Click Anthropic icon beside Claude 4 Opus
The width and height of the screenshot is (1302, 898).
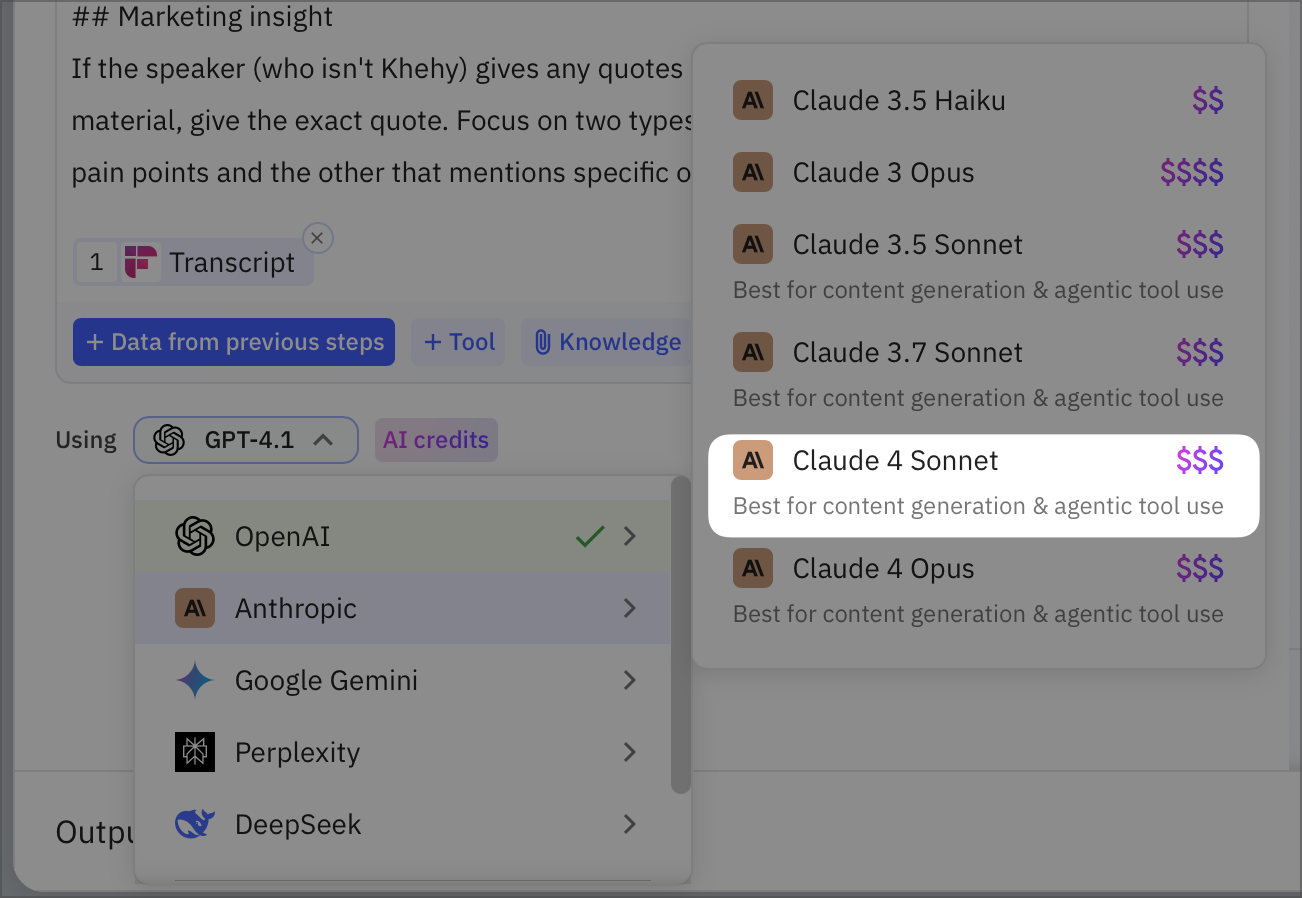753,568
